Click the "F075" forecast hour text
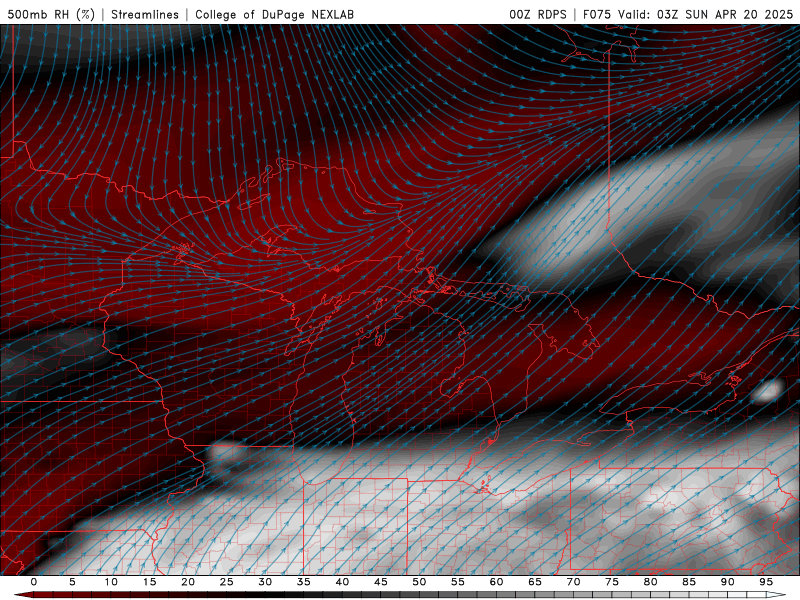 pos(597,14)
